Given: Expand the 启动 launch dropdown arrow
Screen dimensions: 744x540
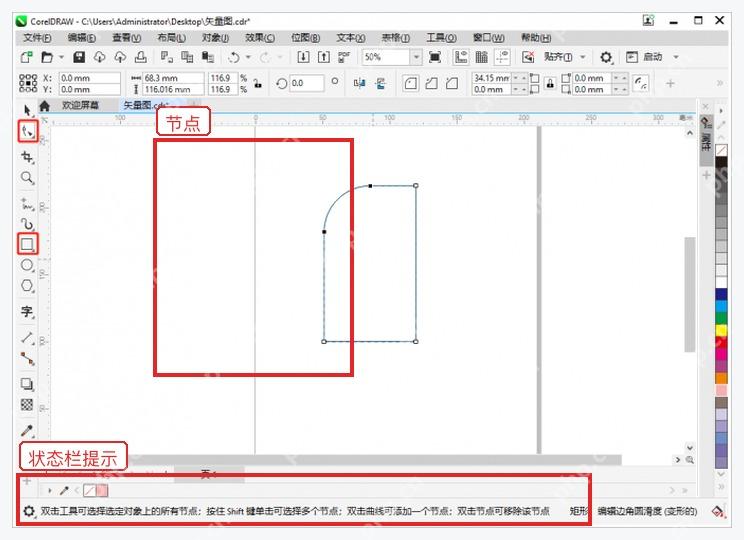Looking at the screenshot, I should 676,57.
